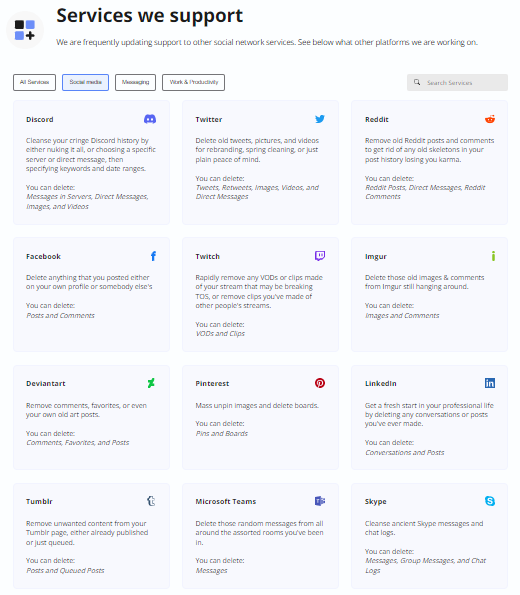Open the Twitter card title
Viewport: 520px width, 595px height.
209,120
